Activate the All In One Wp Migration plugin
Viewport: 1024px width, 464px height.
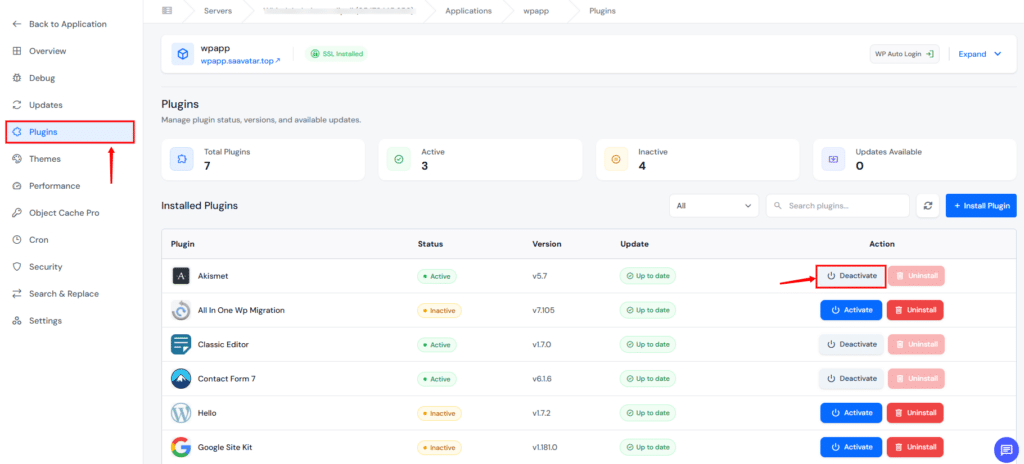pos(851,310)
